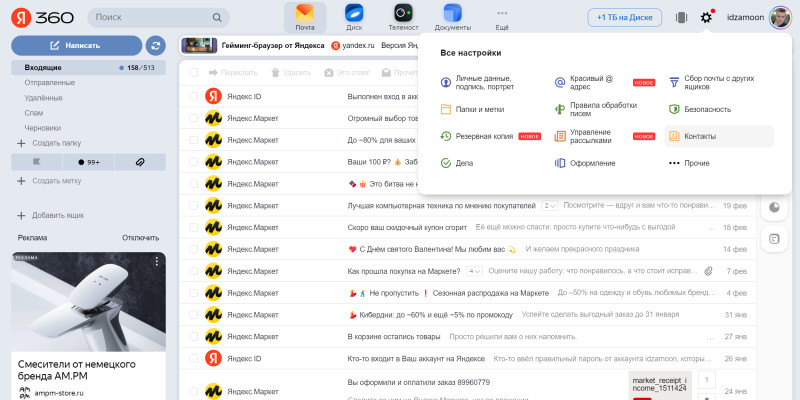Tick the select-all checkbox above email list
This screenshot has width=800, height=400.
193,73
